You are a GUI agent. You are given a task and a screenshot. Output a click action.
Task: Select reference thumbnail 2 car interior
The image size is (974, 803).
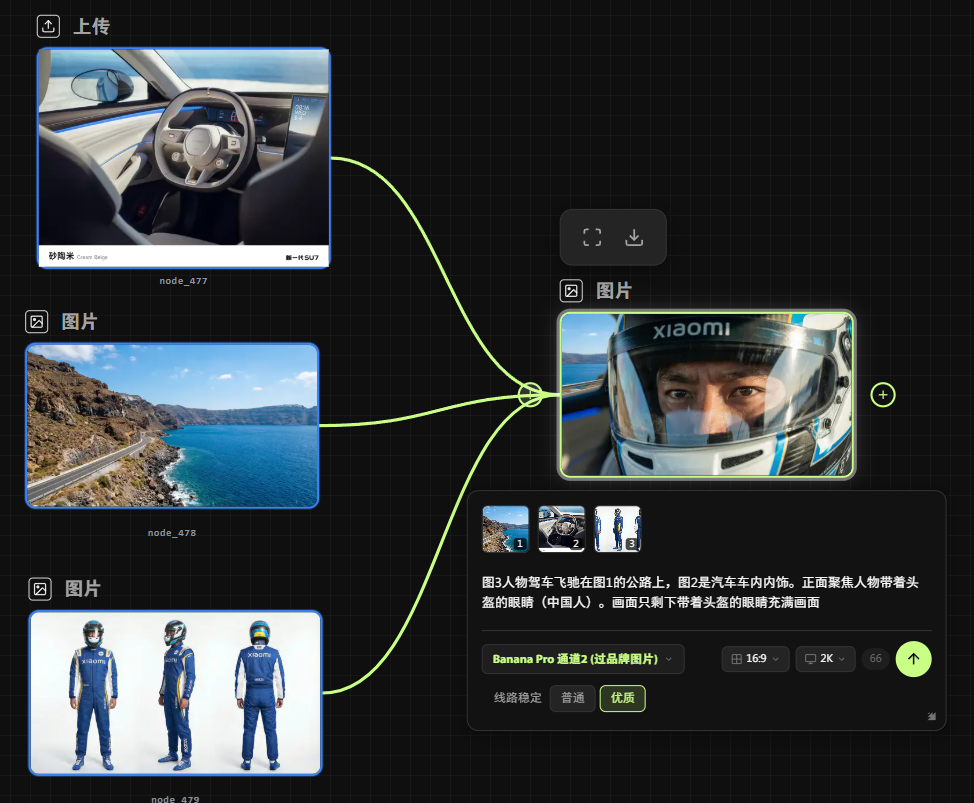point(561,528)
